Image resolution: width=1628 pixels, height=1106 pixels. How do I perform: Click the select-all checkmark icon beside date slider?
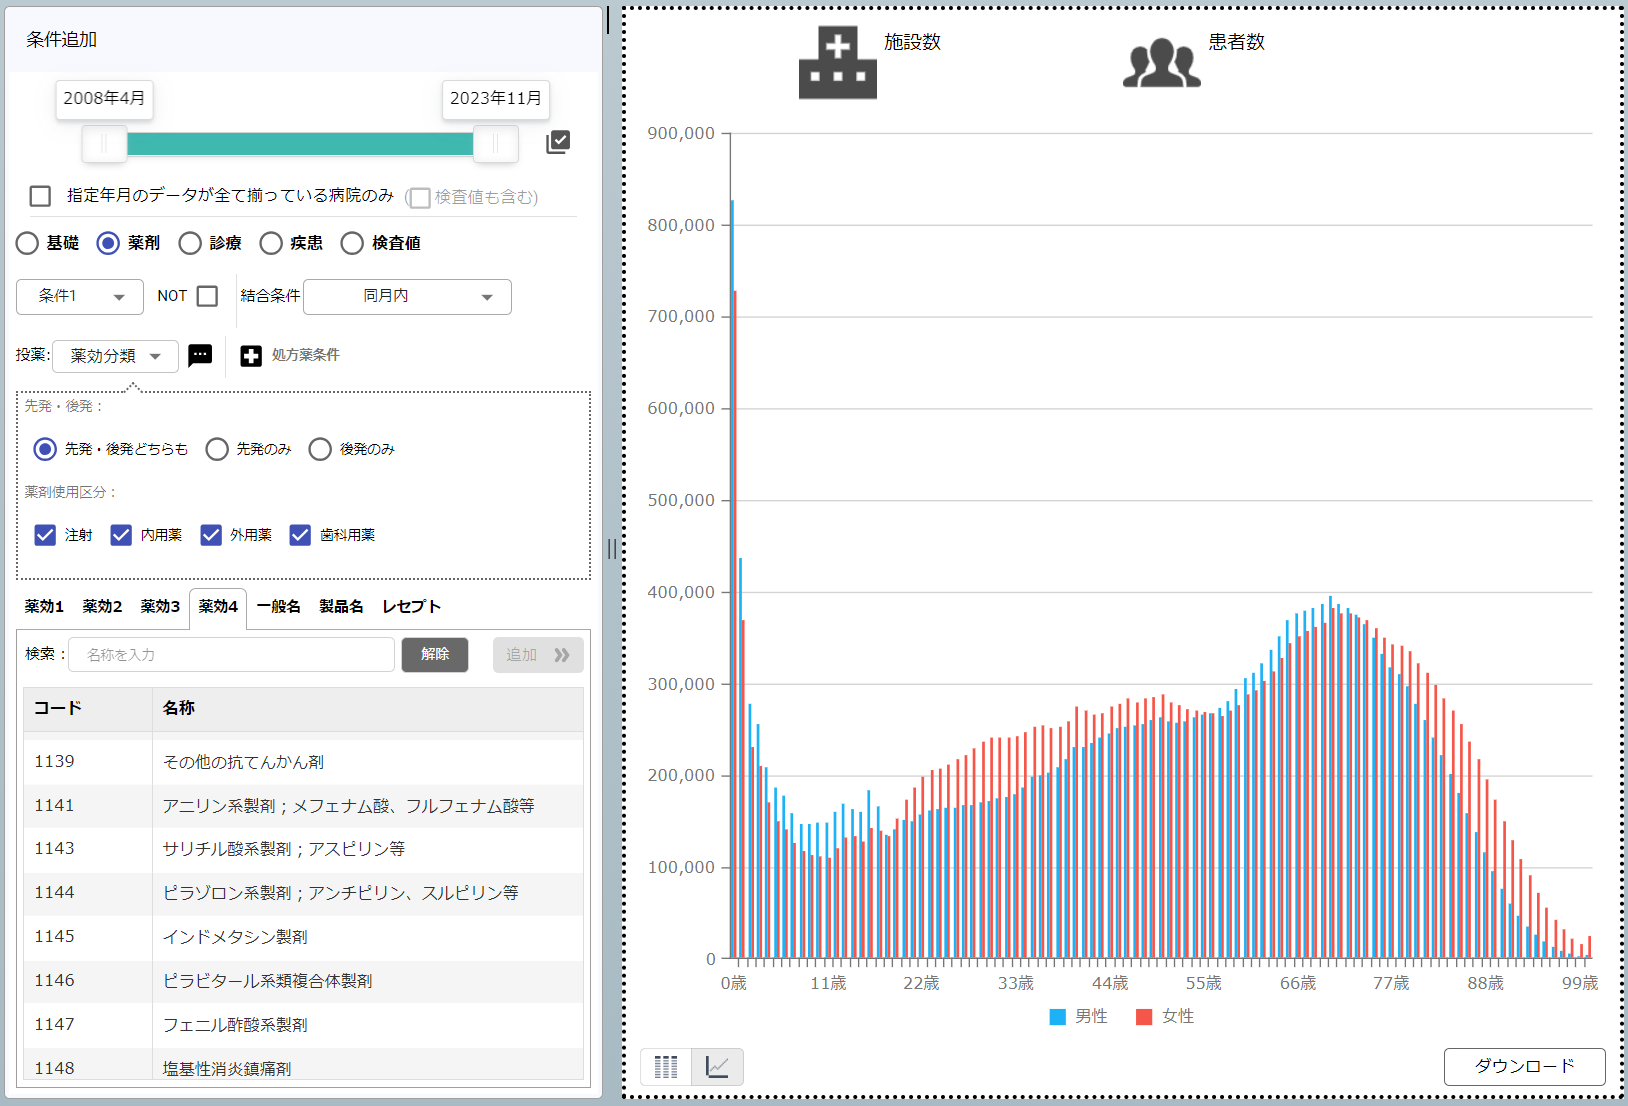tap(558, 142)
